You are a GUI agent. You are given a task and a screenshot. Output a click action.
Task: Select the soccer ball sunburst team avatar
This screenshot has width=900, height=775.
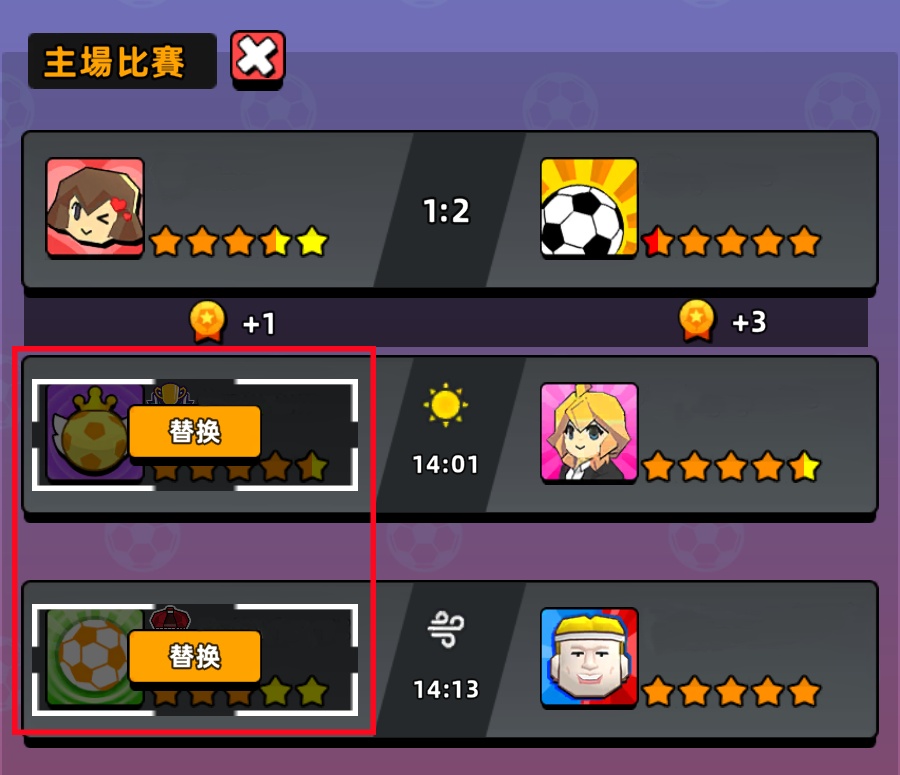(x=589, y=207)
